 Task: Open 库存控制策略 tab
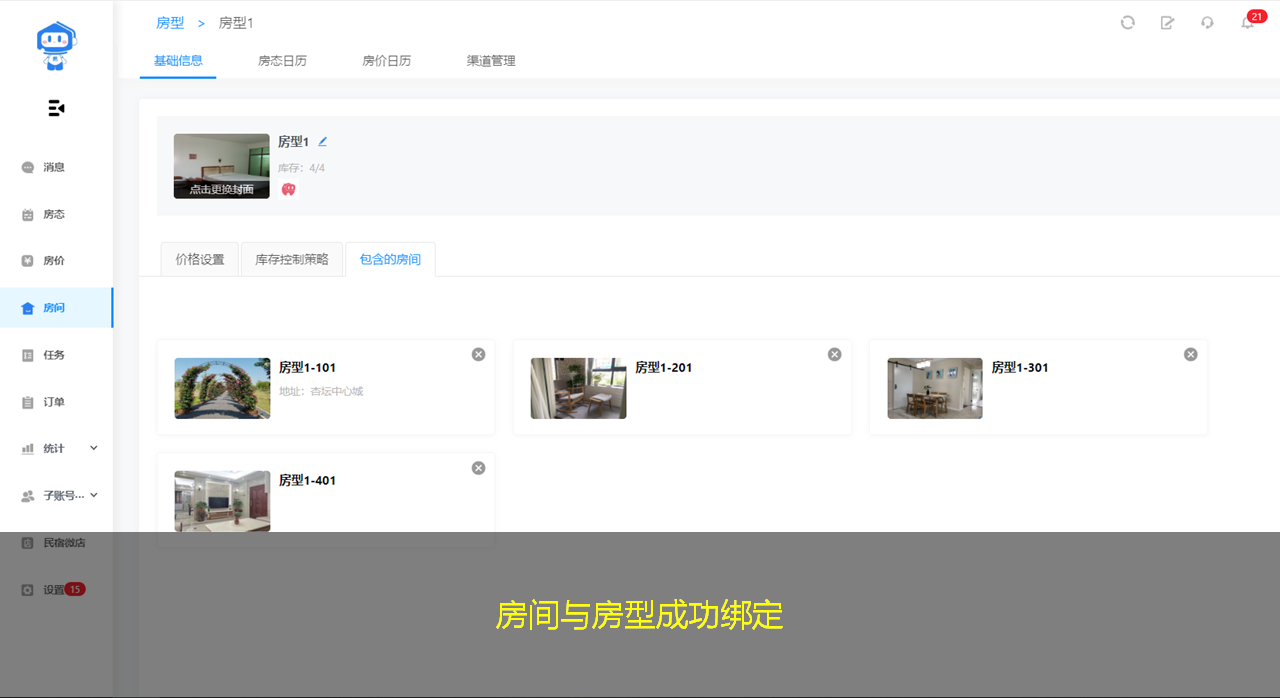[x=292, y=259]
